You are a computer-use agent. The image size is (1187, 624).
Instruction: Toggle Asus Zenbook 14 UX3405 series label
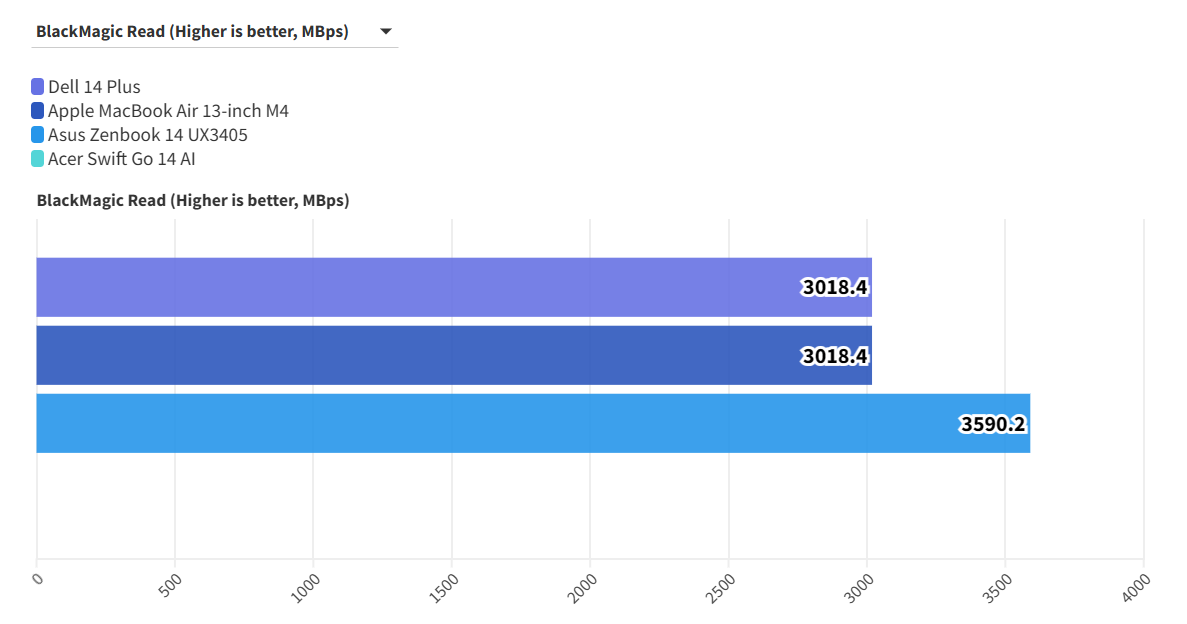(148, 135)
